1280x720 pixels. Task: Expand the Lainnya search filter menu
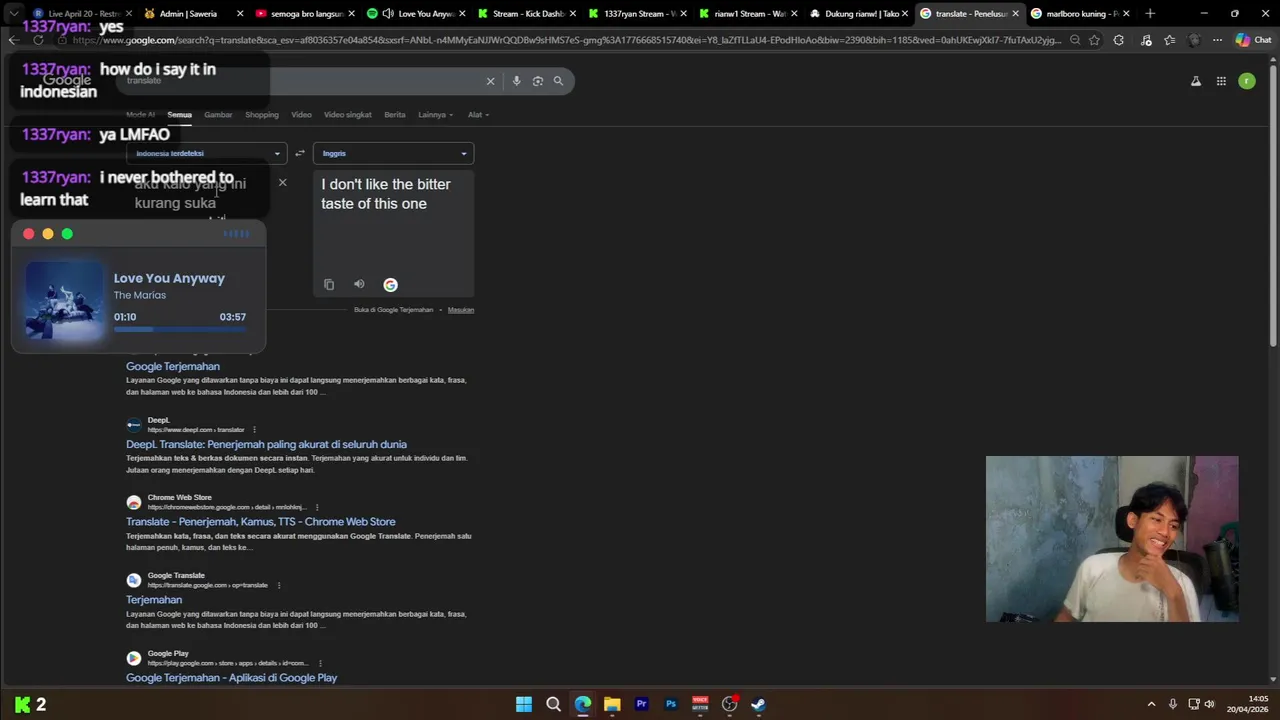tap(435, 115)
